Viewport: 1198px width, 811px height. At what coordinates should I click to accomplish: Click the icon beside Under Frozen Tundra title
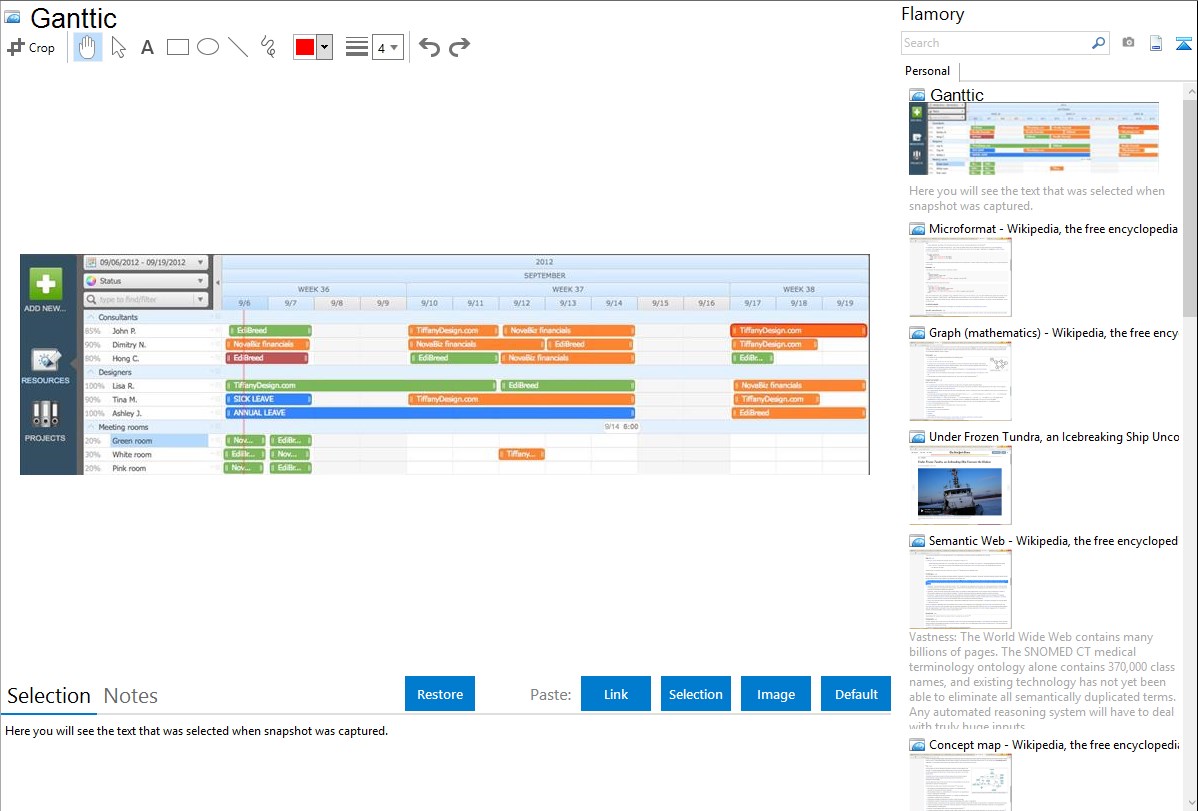(x=917, y=437)
